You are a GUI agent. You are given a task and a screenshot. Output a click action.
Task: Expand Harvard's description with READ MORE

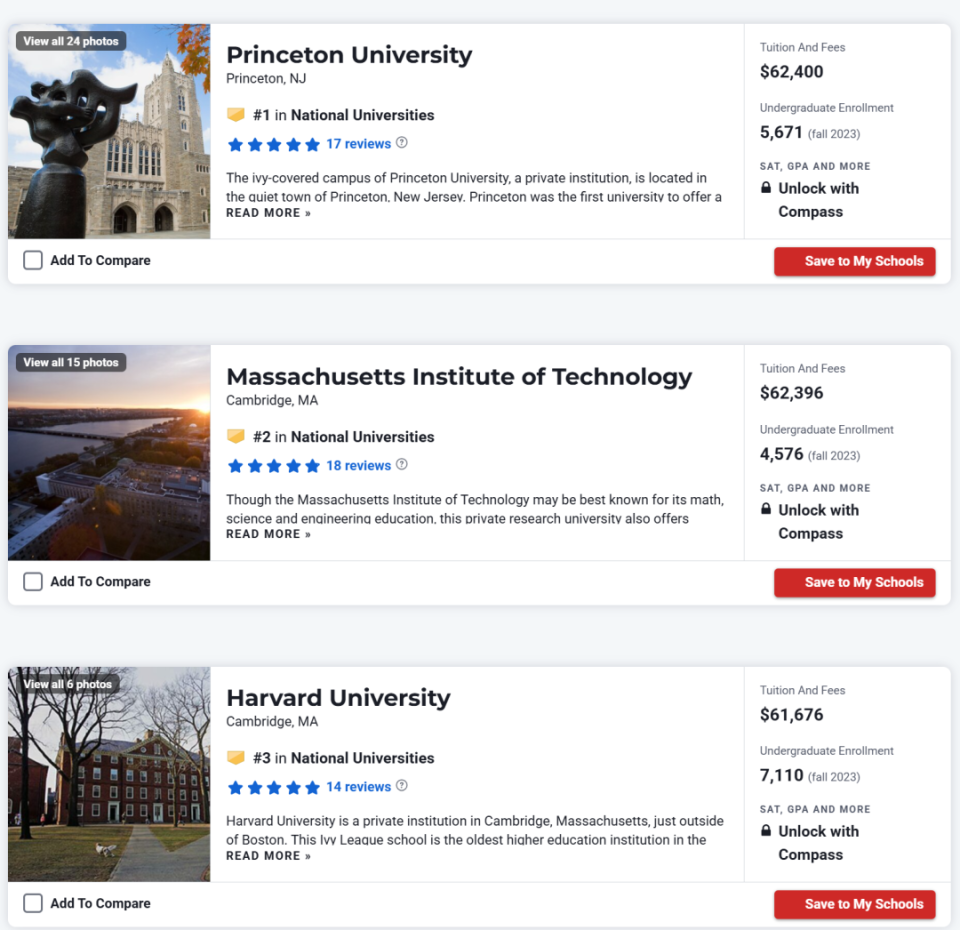pos(268,856)
